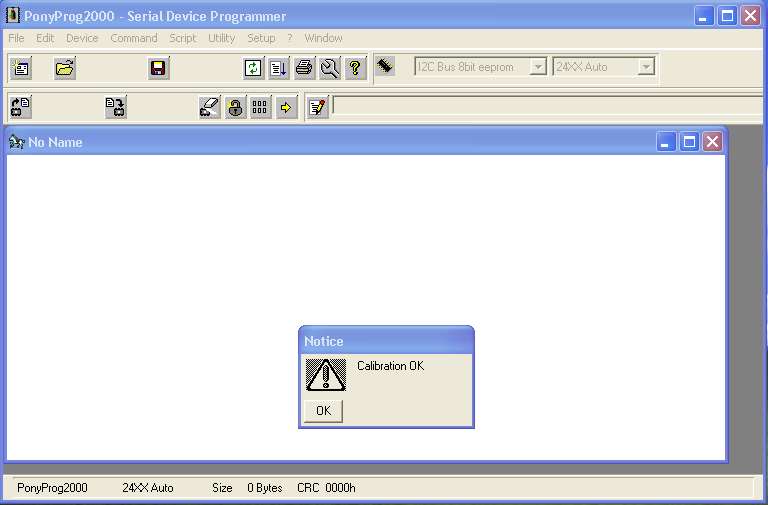Screen dimensions: 768x505
Task: Expand the I2C Bus 8bit eeprom dropdown
Action: coord(538,67)
